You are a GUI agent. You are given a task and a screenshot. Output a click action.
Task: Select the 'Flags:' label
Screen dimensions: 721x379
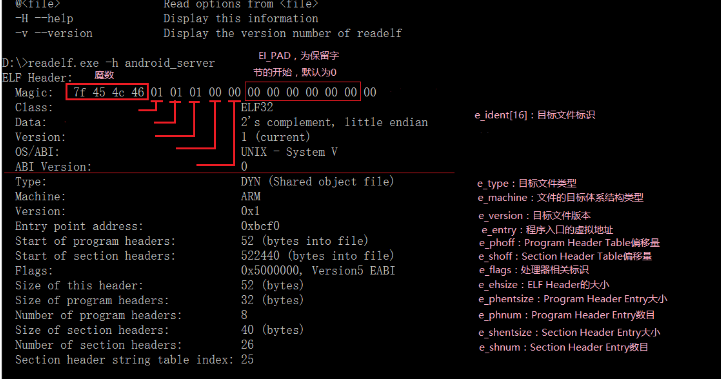point(34,271)
